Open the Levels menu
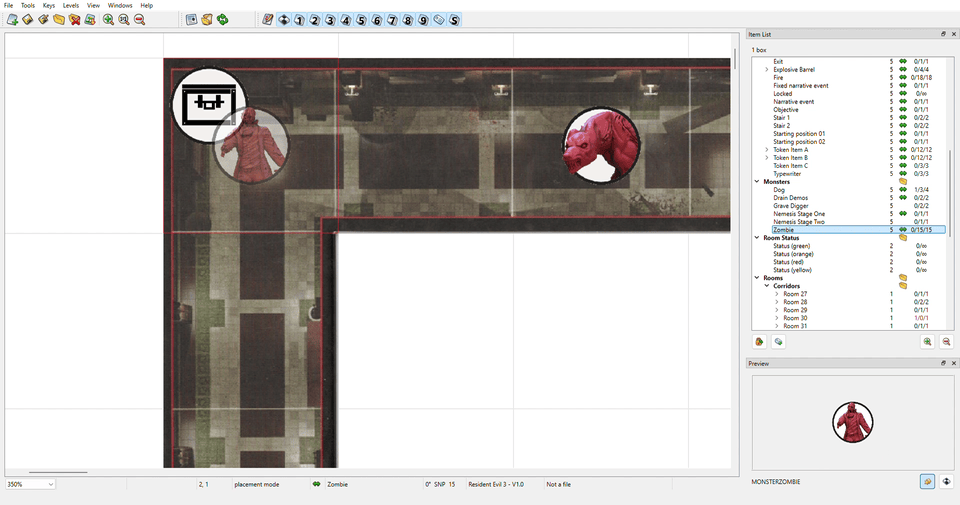Image resolution: width=960 pixels, height=505 pixels. 71,5
